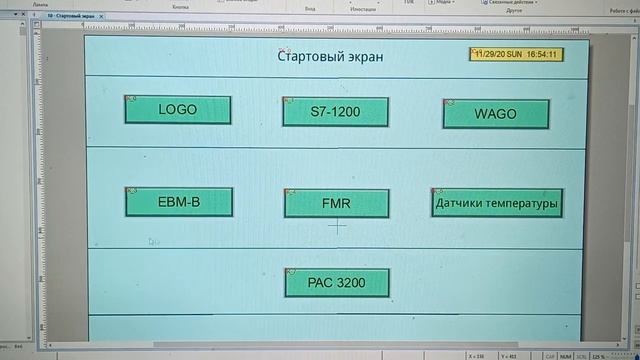Select the LOGO button on canvas

coord(178,110)
